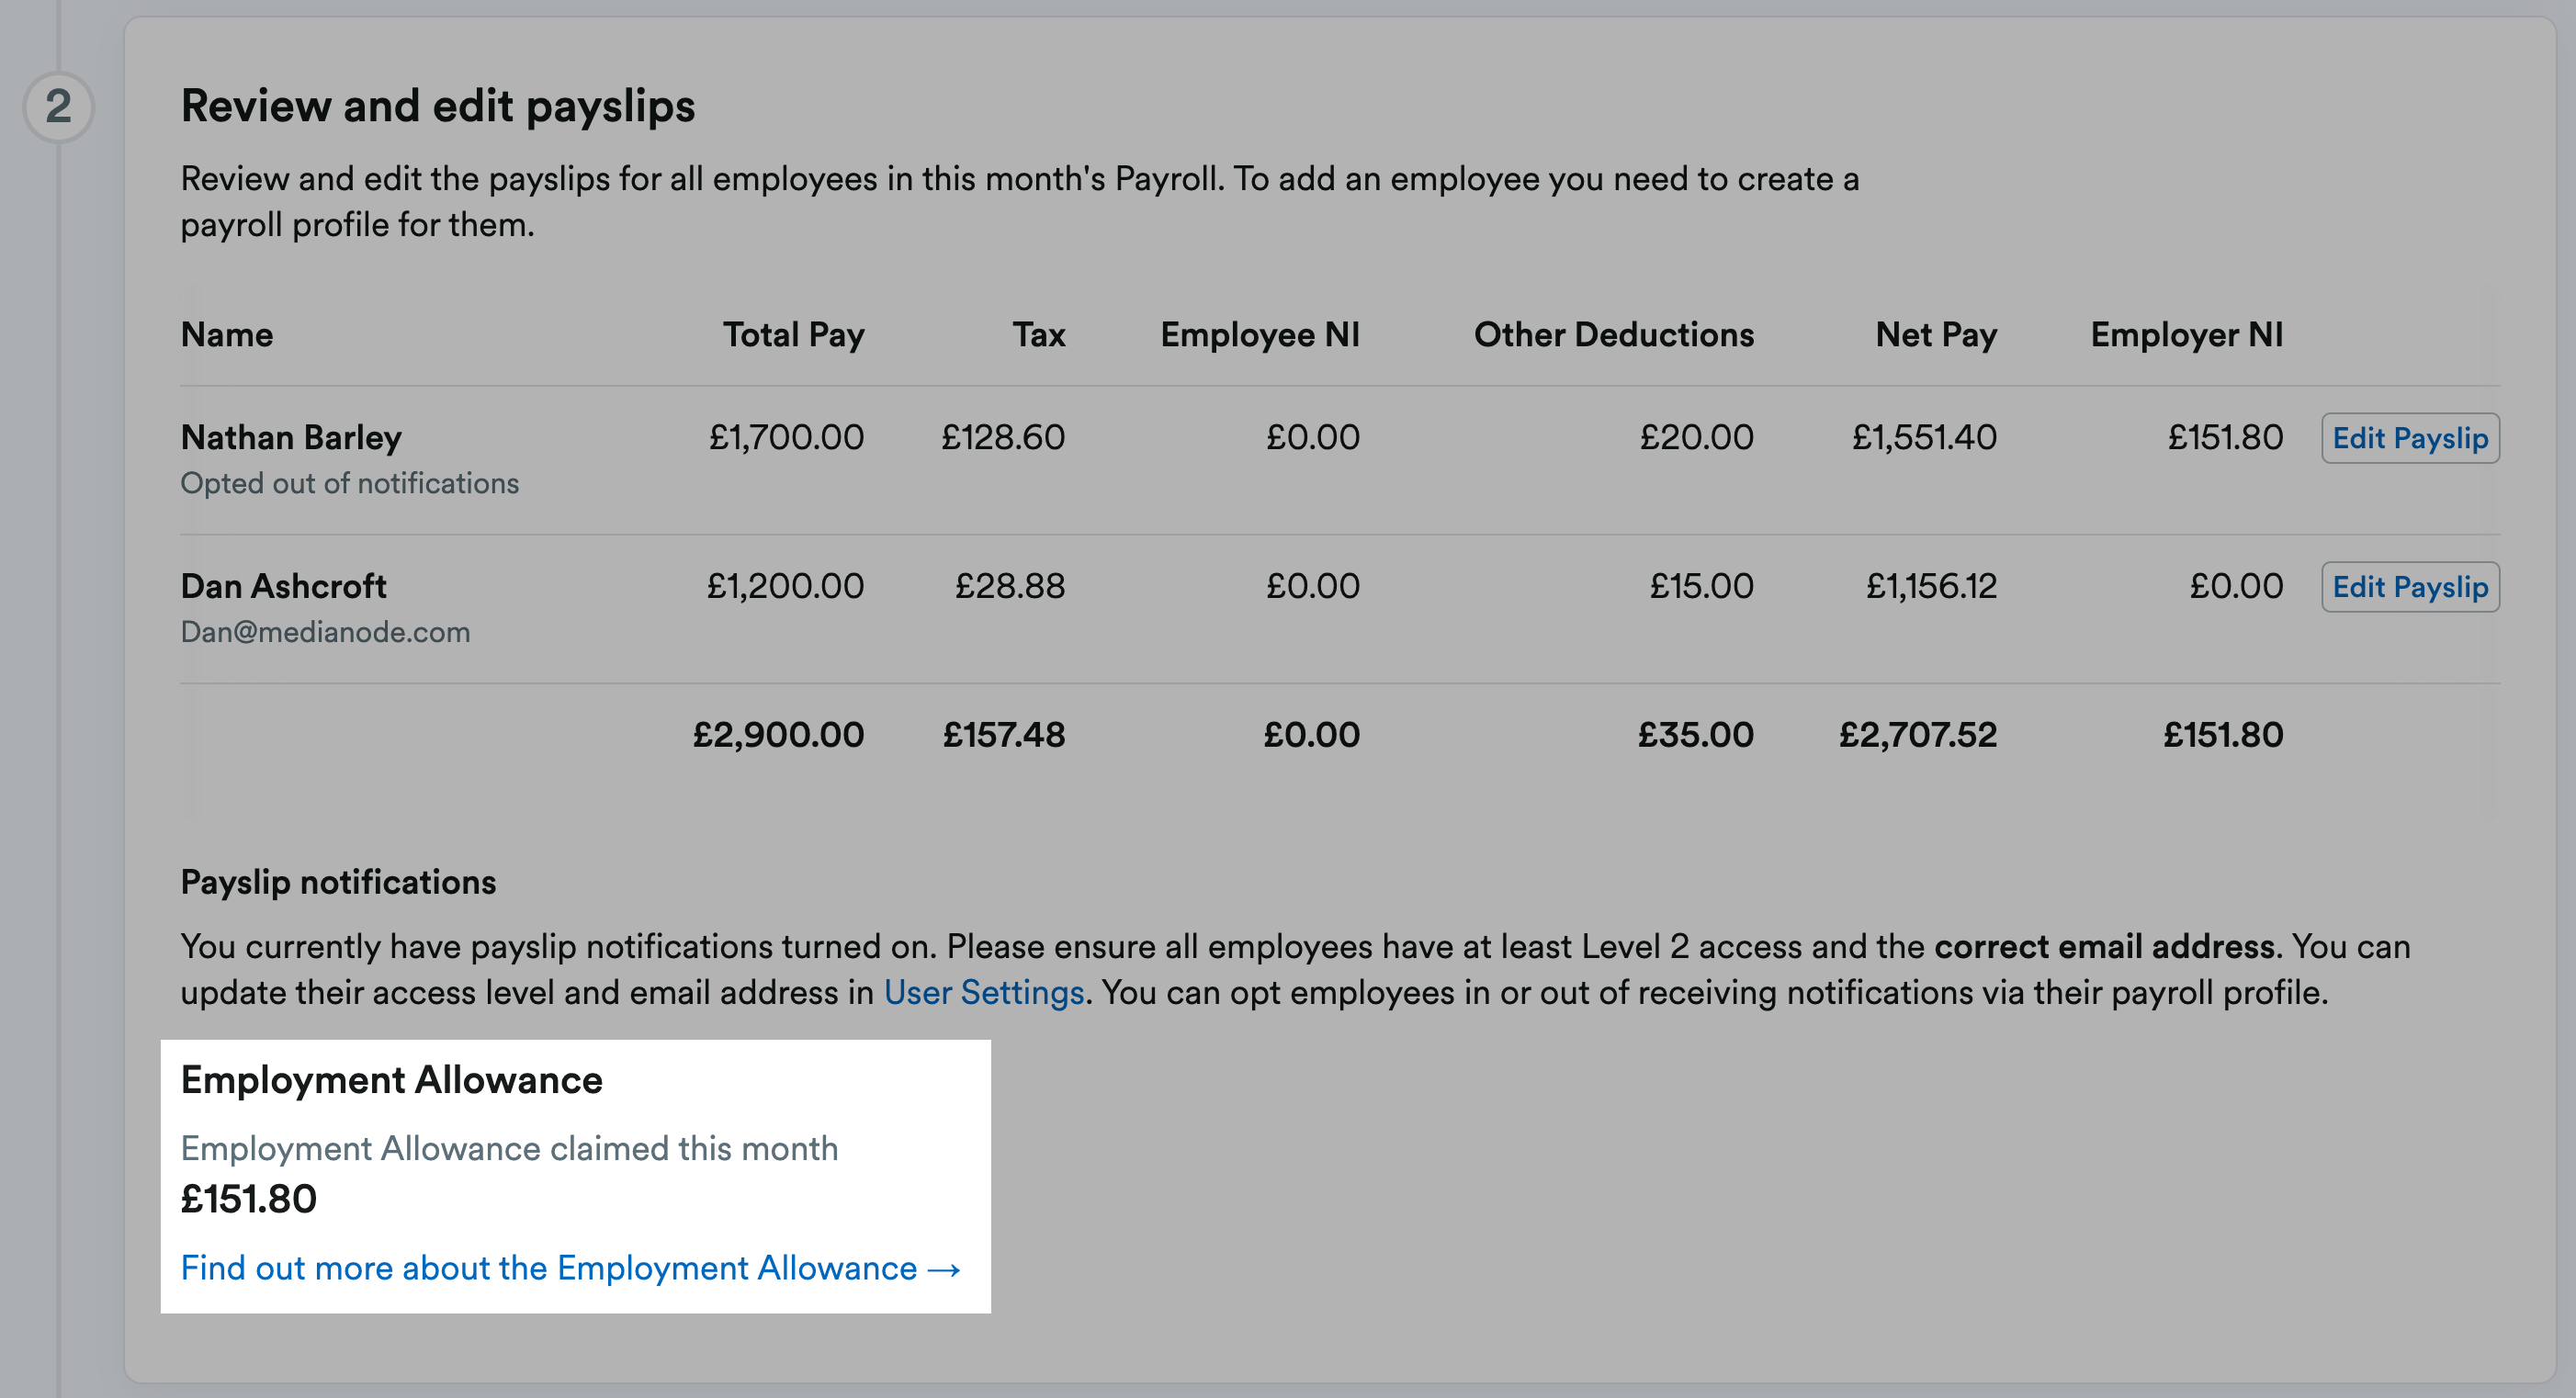Click the Employment Allowance heading
Image resolution: width=2576 pixels, height=1398 pixels.
click(392, 1081)
